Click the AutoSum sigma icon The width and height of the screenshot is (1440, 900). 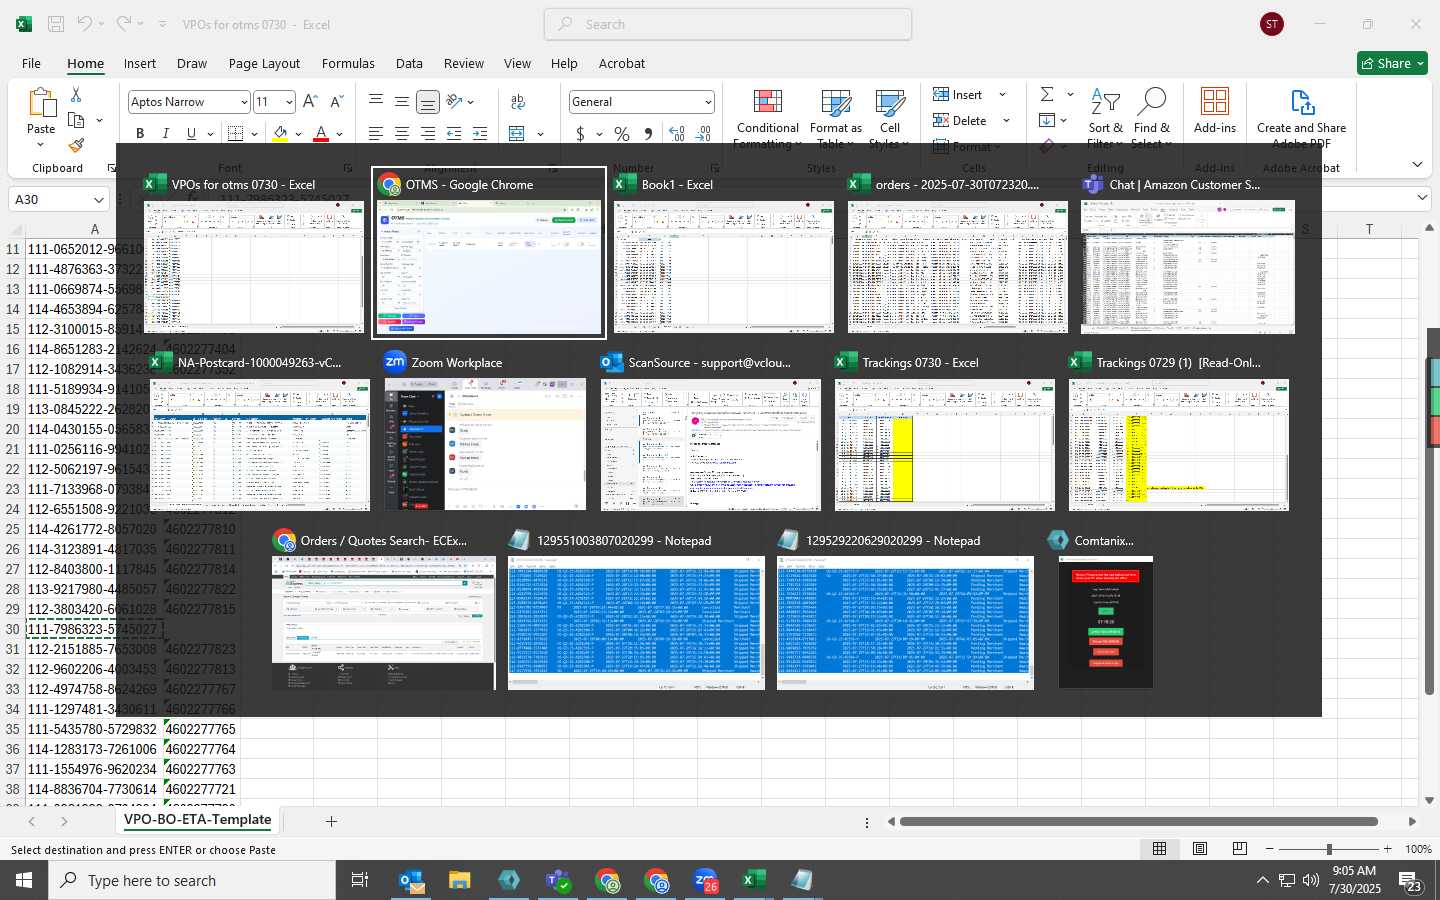pyautogui.click(x=1047, y=94)
